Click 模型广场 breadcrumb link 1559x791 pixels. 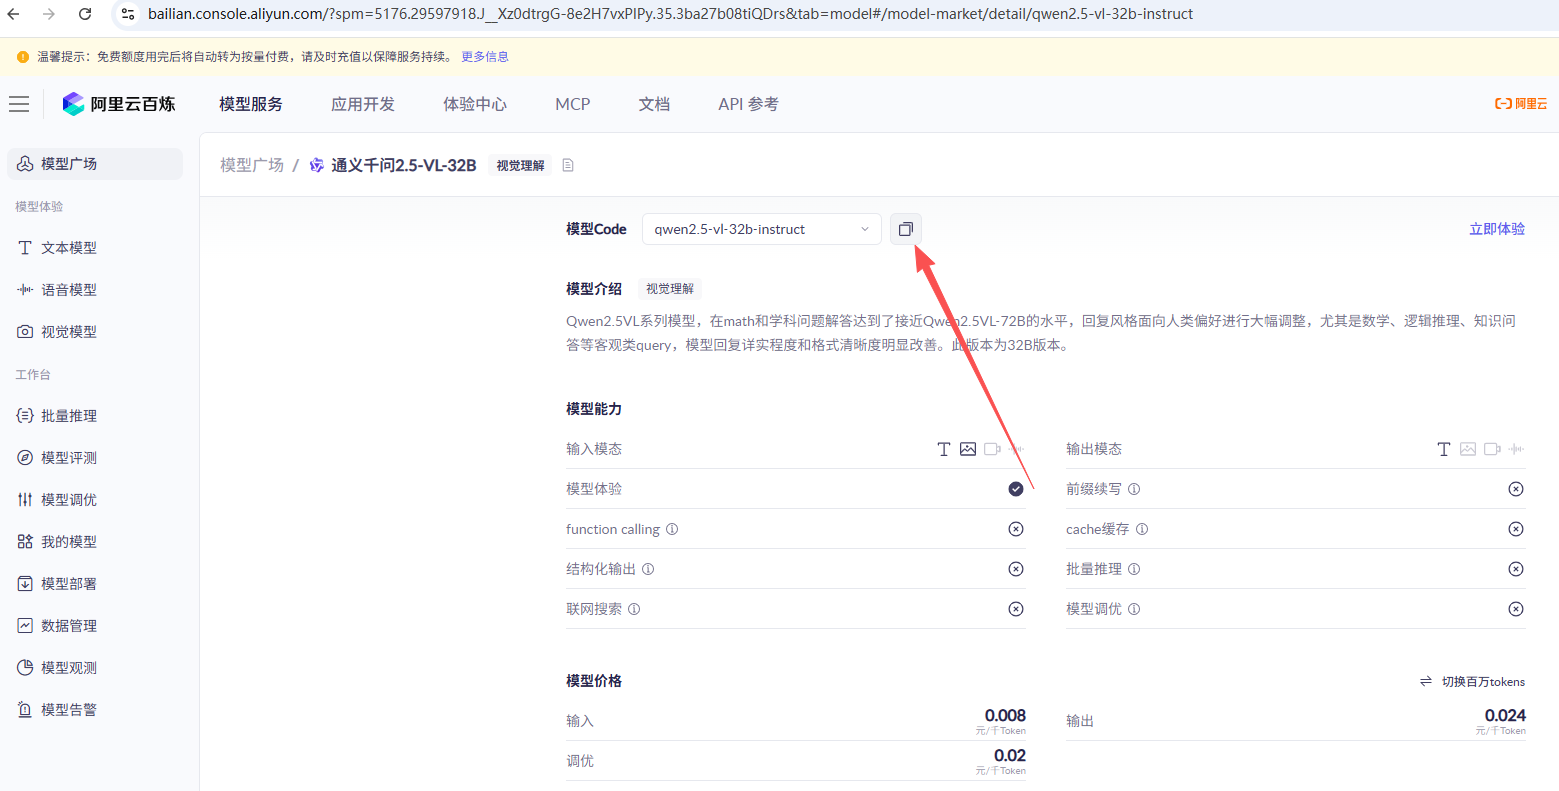click(x=252, y=165)
